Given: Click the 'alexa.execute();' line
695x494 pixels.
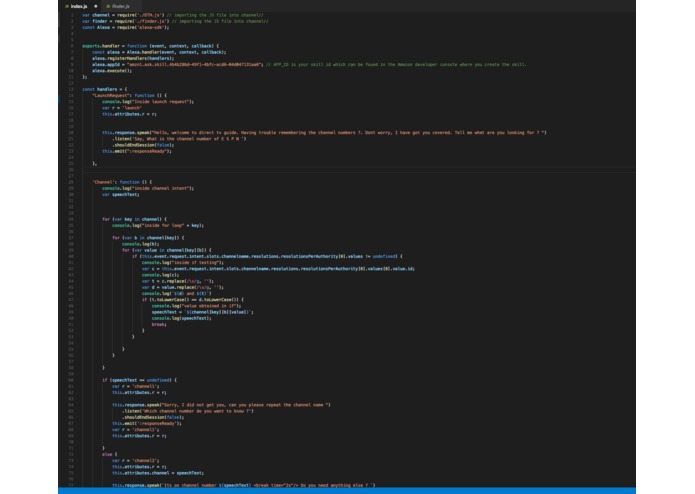Looking at the screenshot, I should pyautogui.click(x=112, y=71).
